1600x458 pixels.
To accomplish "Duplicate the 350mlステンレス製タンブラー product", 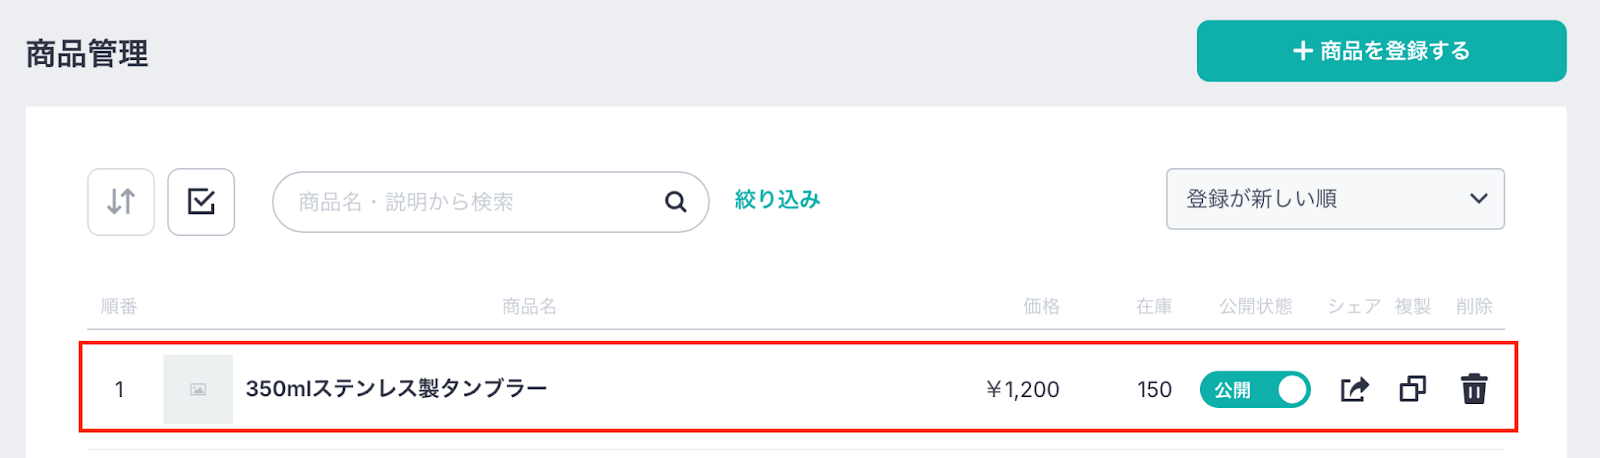I will coord(1413,389).
